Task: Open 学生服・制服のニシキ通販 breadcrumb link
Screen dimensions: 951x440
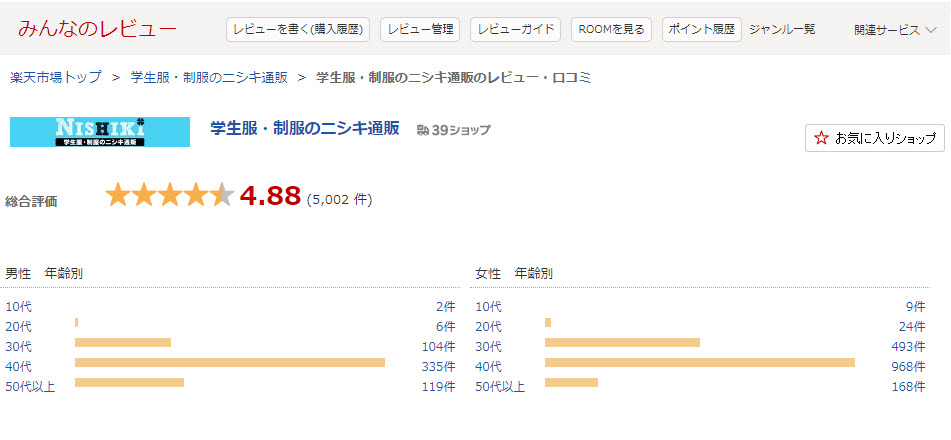Action: (209, 77)
